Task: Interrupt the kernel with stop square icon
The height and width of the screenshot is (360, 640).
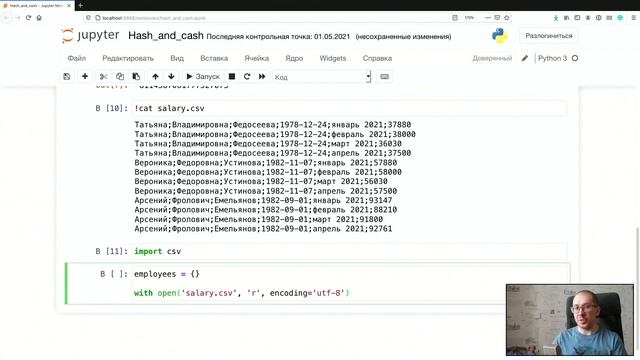Action: click(x=232, y=76)
